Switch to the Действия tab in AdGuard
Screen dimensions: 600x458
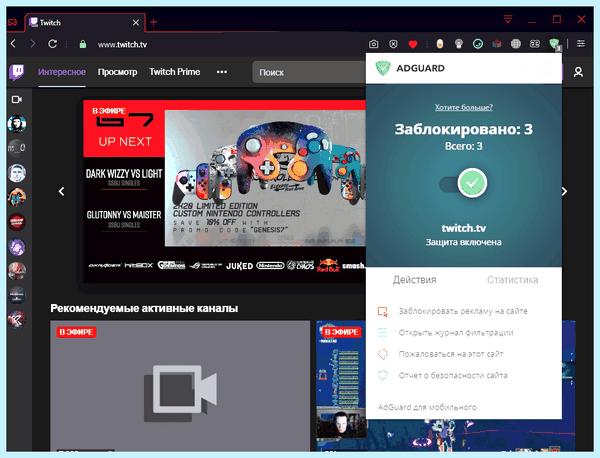point(414,280)
